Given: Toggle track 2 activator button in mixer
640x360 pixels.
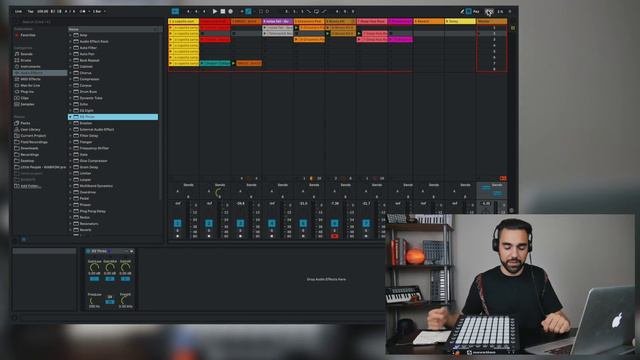Looking at the screenshot, I should (x=209, y=223).
